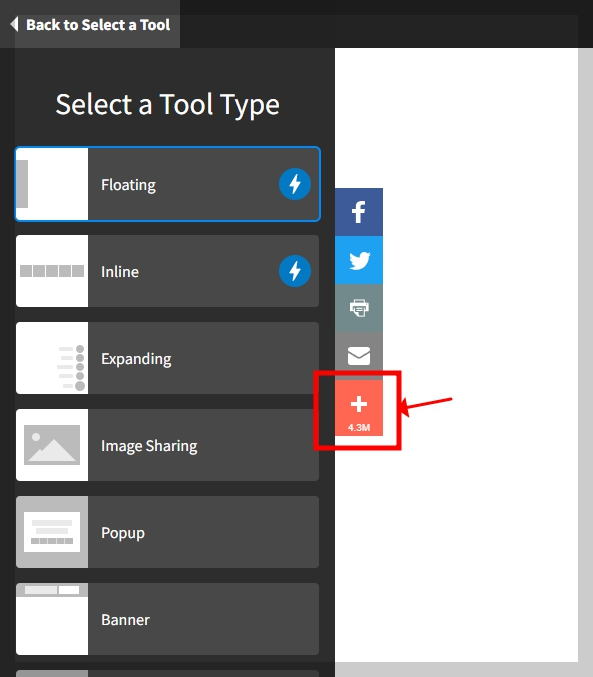Go back to Select a Tool
This screenshot has height=677, width=593.
coord(90,24)
